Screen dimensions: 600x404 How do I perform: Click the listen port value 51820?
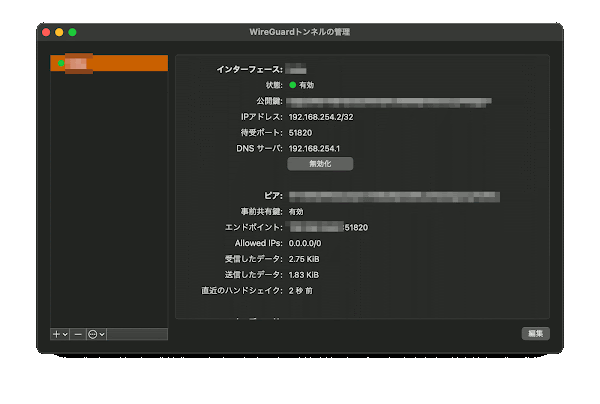[x=300, y=133]
